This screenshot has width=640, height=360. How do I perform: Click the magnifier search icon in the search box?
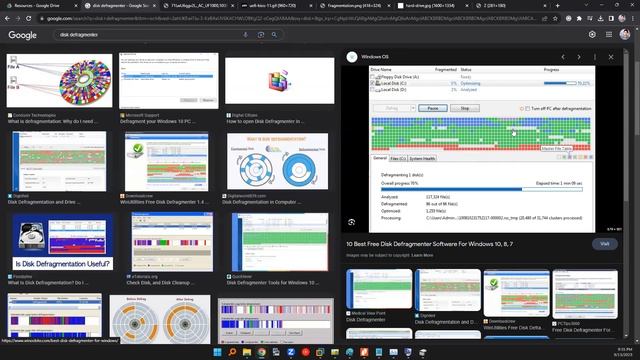click(x=274, y=35)
